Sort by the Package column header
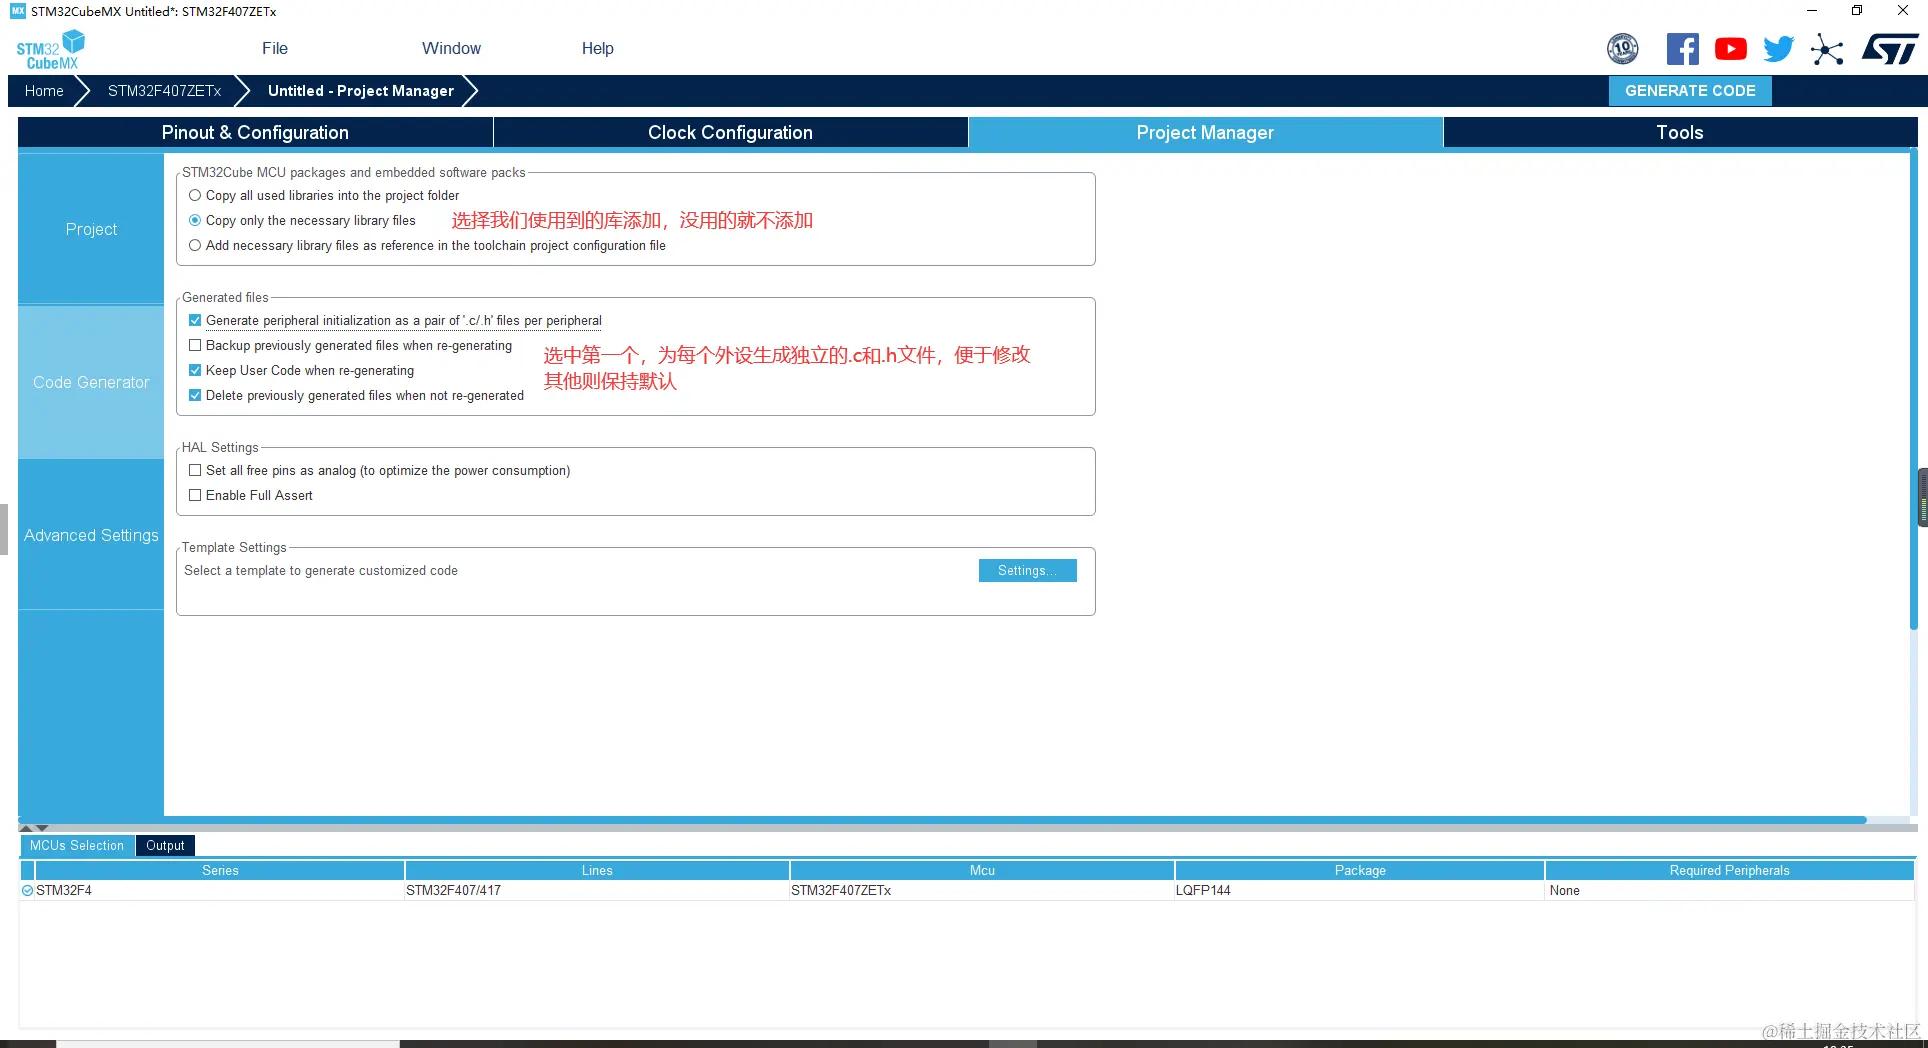 (1360, 870)
